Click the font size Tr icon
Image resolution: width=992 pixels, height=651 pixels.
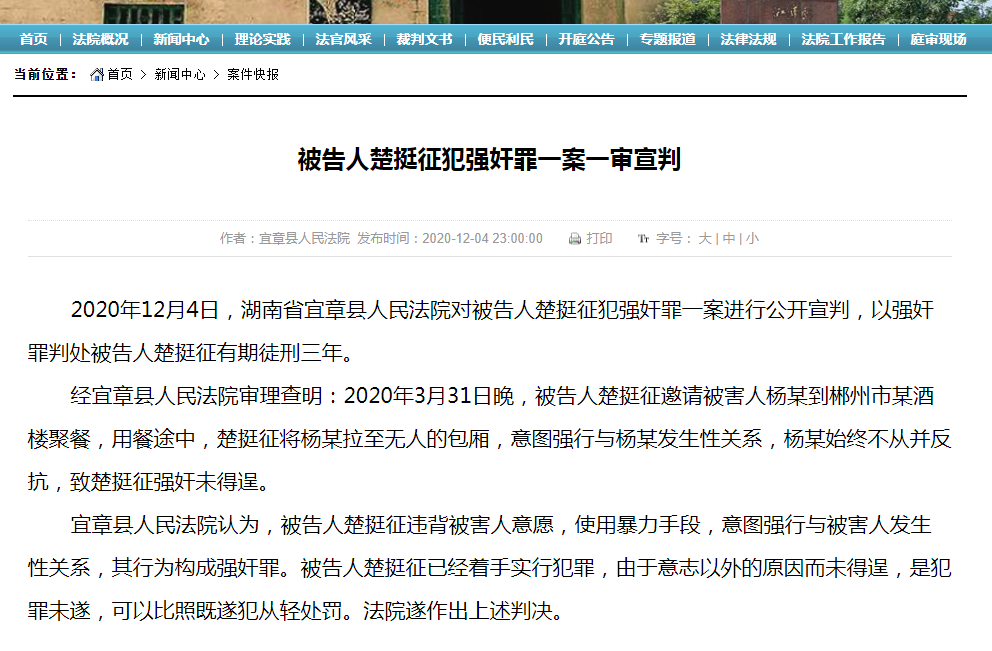point(643,239)
